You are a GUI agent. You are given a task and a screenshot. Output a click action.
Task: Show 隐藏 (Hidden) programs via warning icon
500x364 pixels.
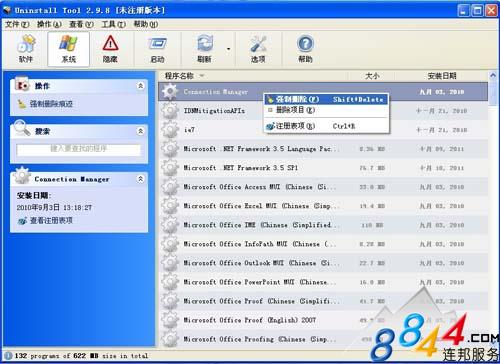(x=110, y=49)
